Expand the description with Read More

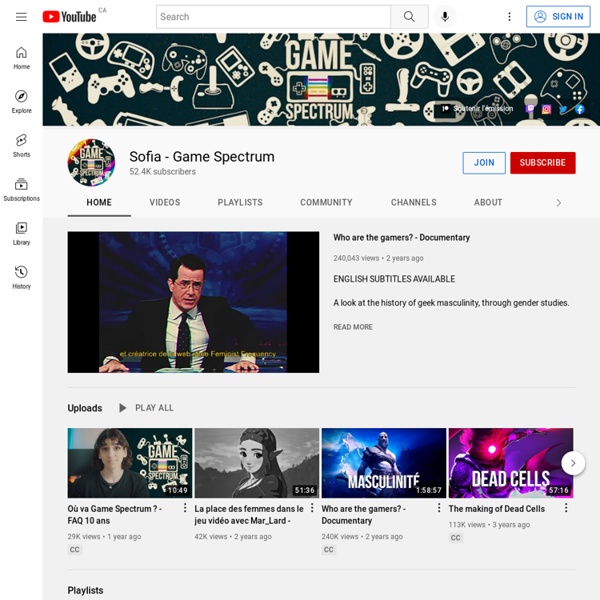353,327
